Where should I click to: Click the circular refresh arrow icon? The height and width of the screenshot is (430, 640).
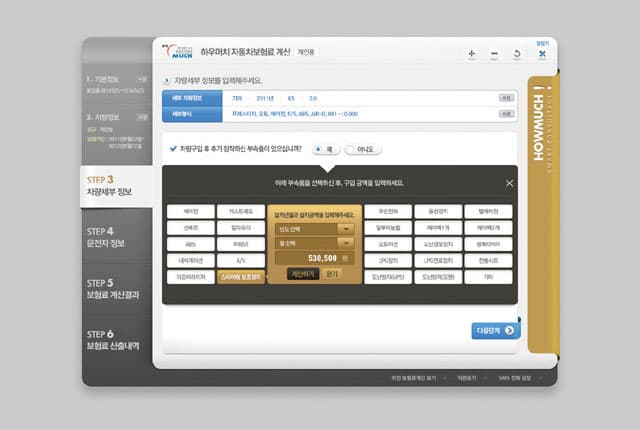[517, 53]
